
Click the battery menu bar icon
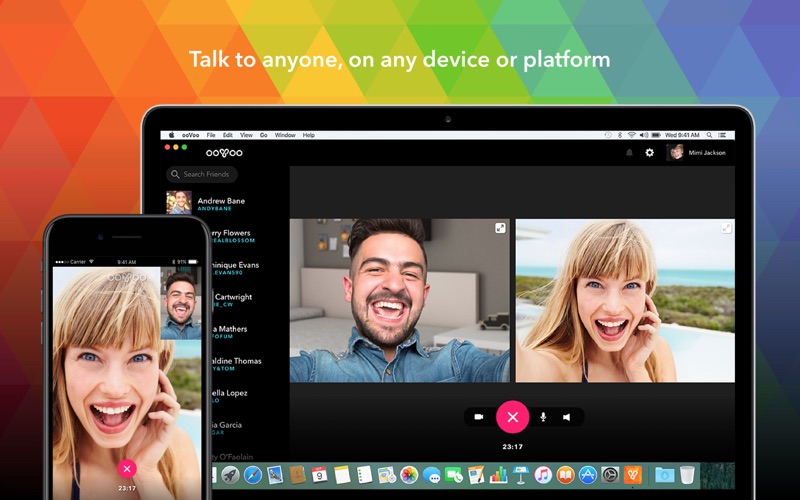[656, 135]
